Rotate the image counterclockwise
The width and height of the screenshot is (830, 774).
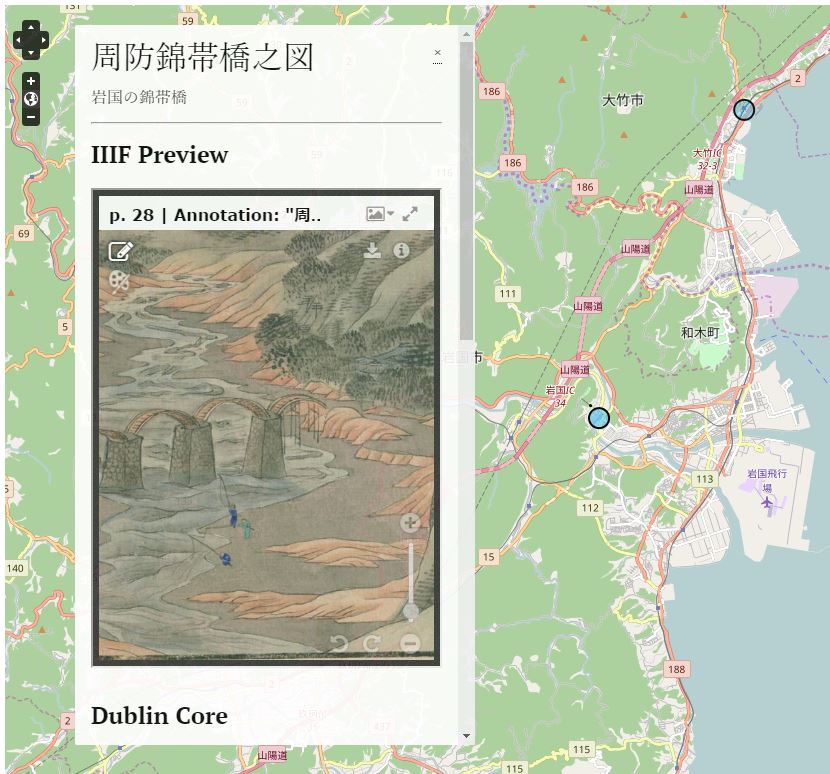[x=339, y=643]
